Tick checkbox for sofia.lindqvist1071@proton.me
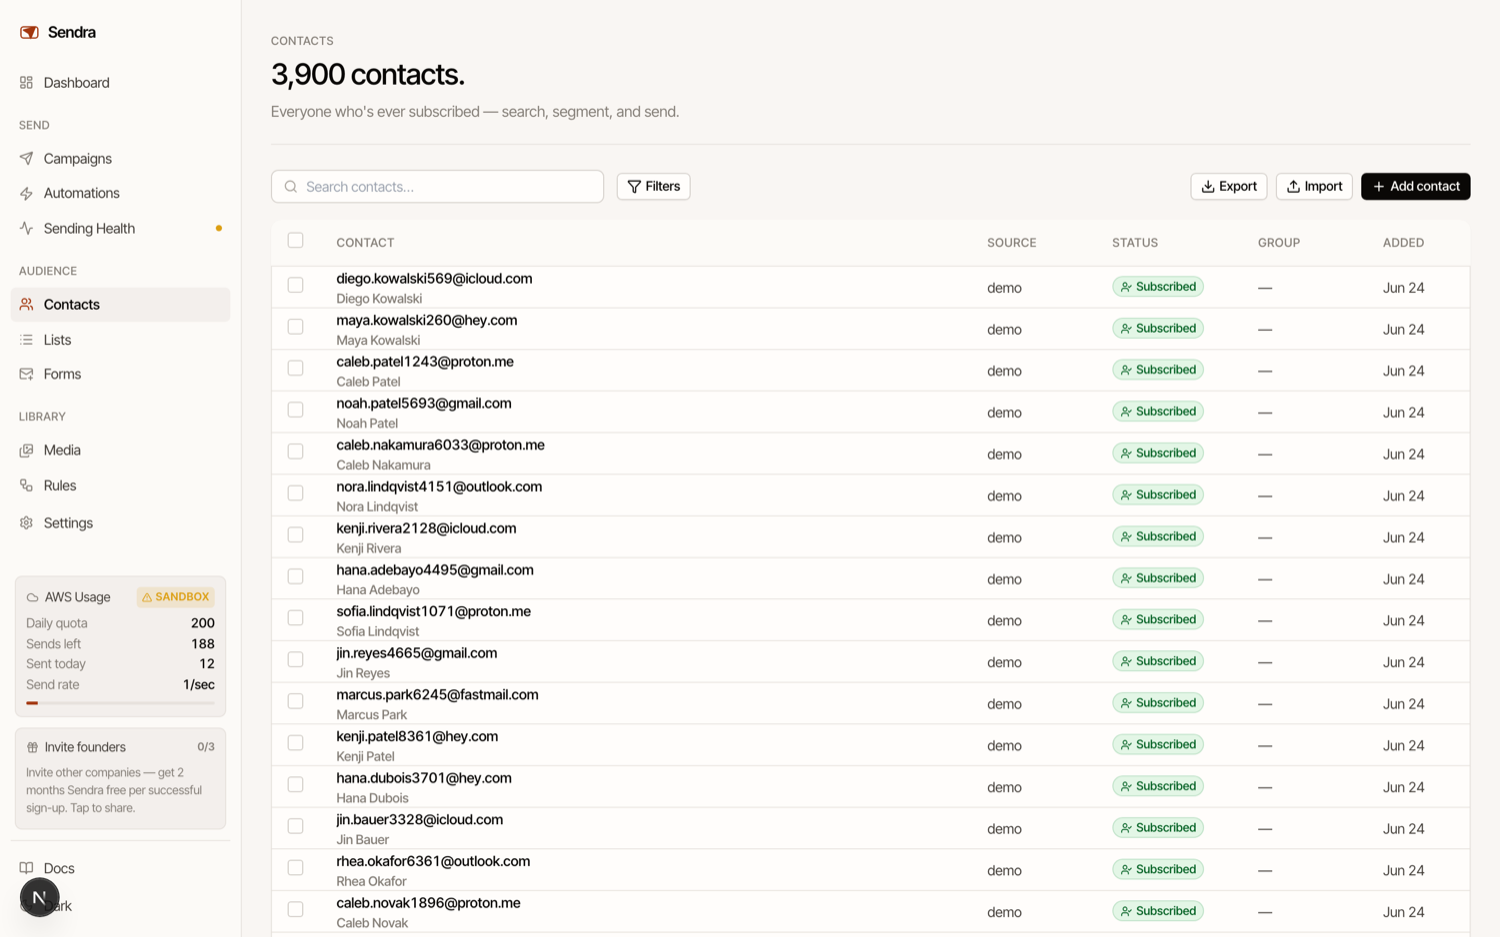Viewport: 1500px width, 937px height. click(295, 618)
